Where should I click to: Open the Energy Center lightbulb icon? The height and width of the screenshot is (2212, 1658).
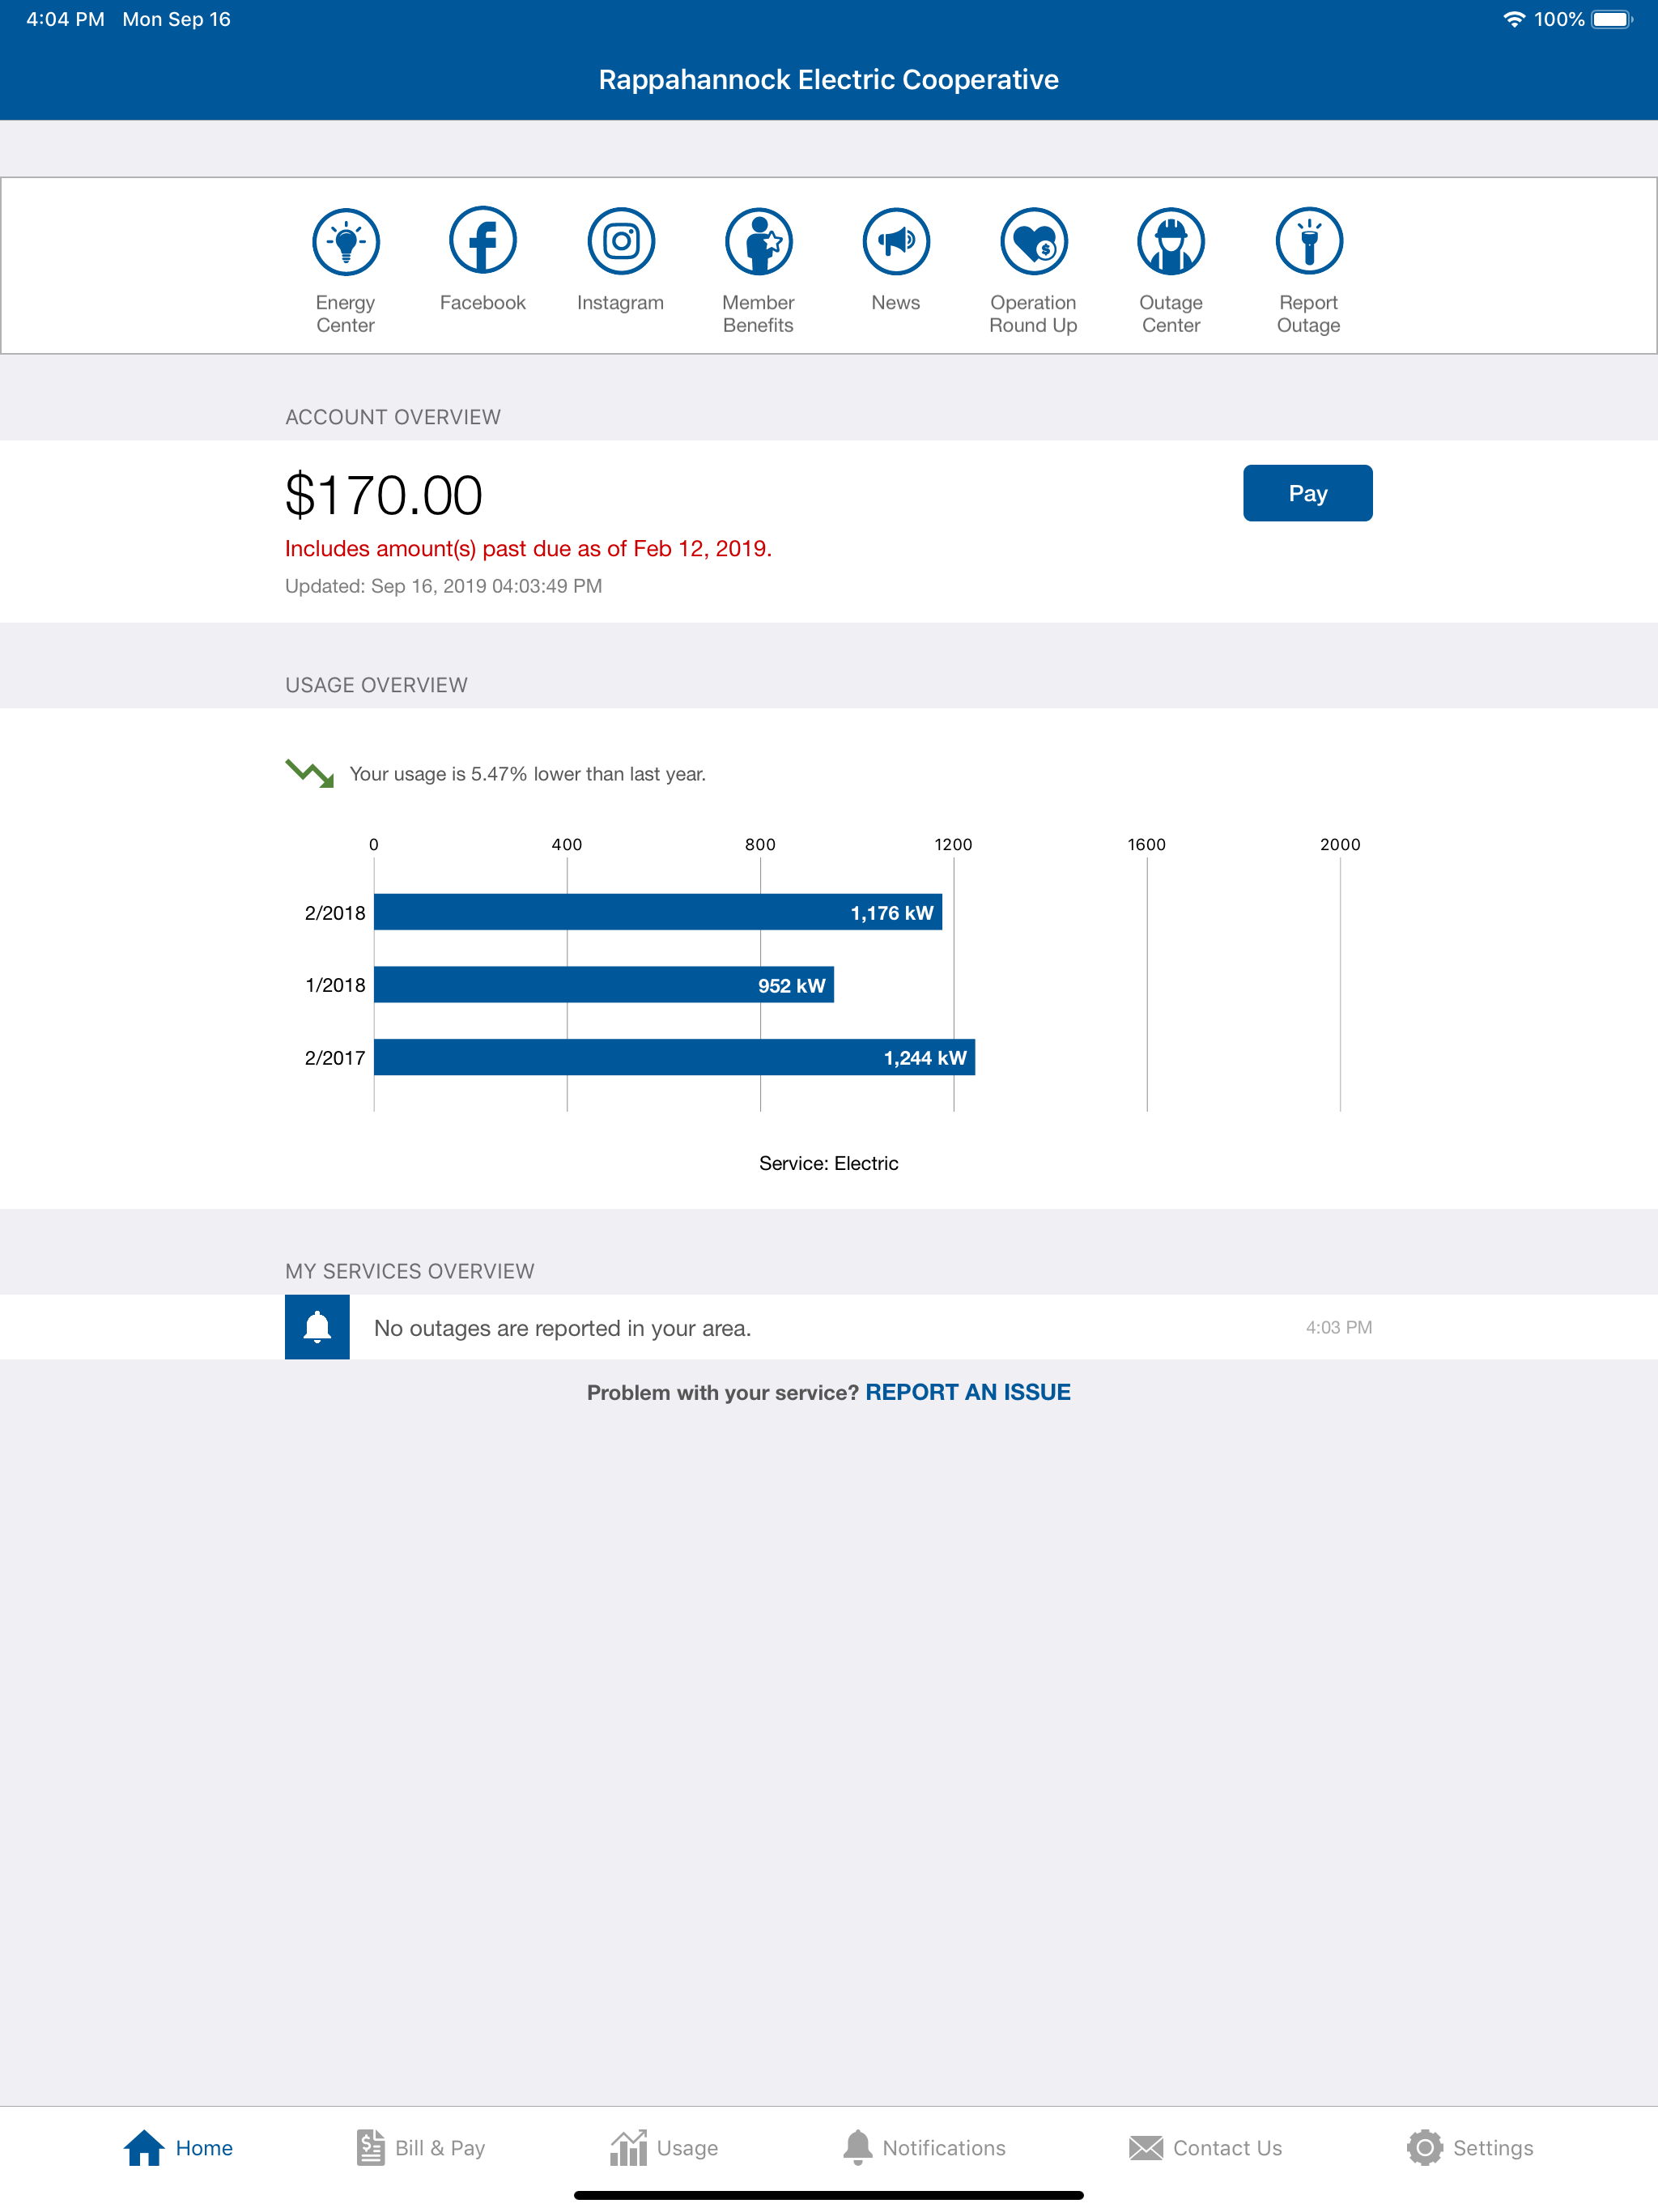(x=345, y=241)
